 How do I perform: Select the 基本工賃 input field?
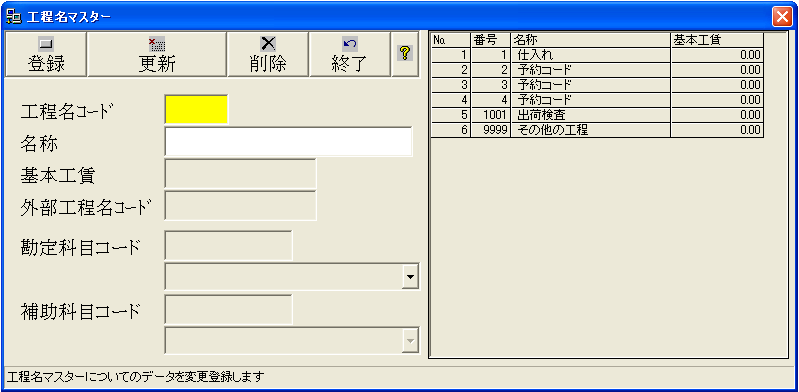[241, 174]
